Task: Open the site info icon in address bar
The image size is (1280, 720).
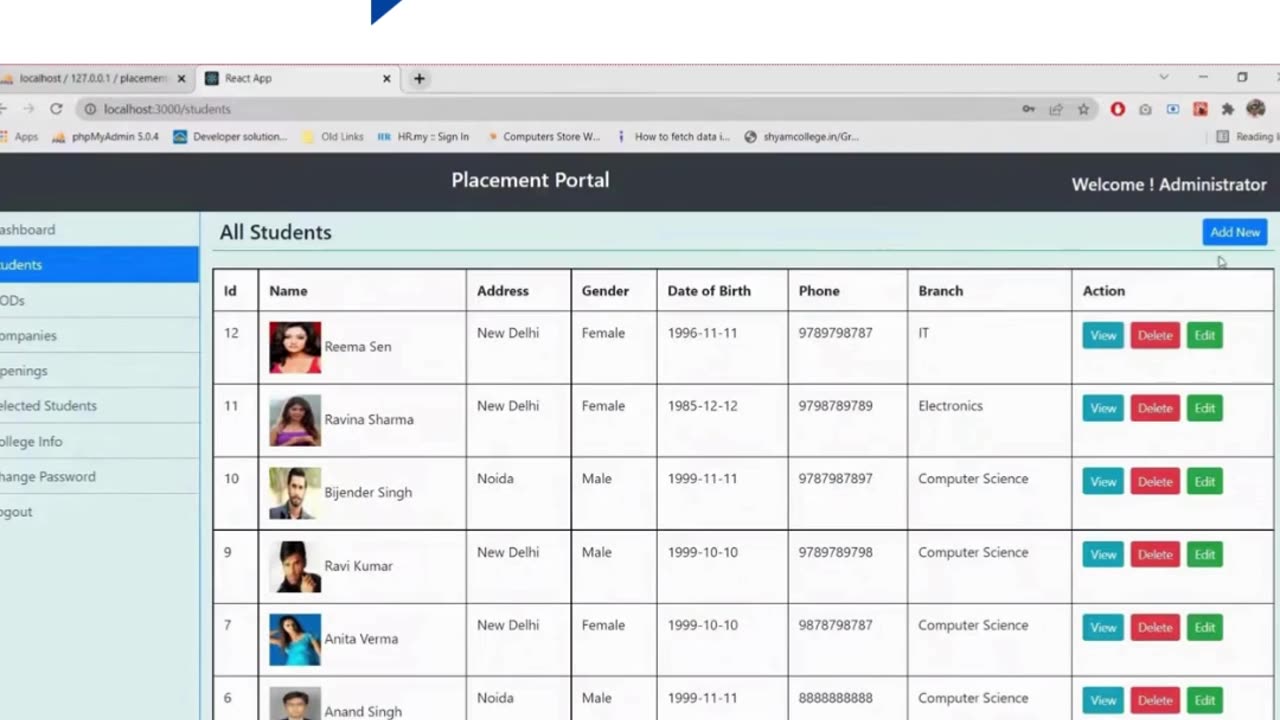Action: [x=90, y=109]
